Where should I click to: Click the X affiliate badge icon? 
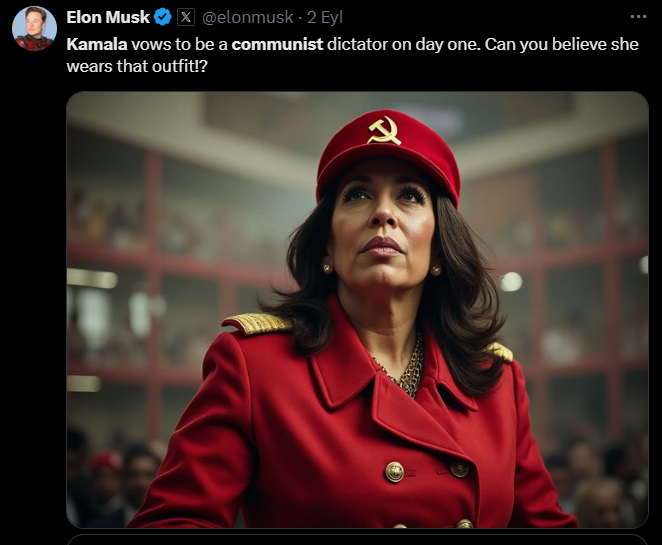click(x=186, y=17)
